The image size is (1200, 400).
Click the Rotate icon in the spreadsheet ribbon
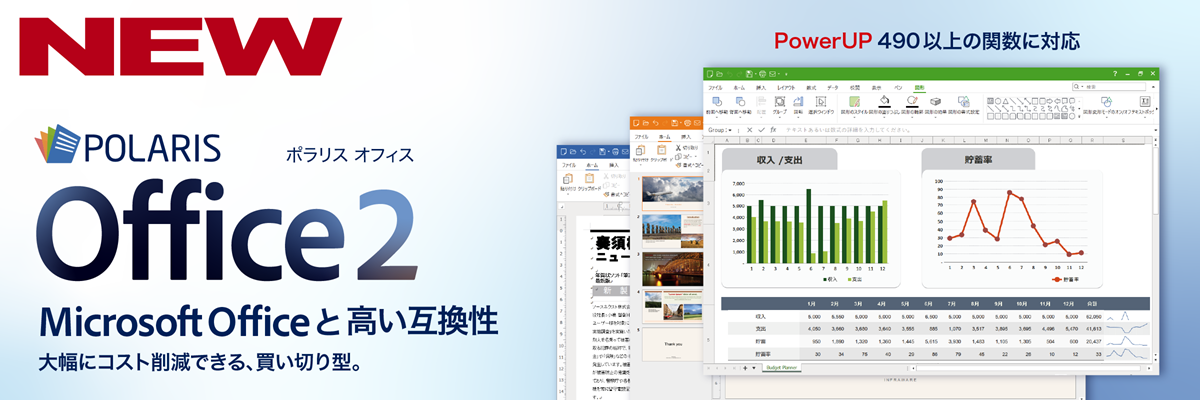798,101
